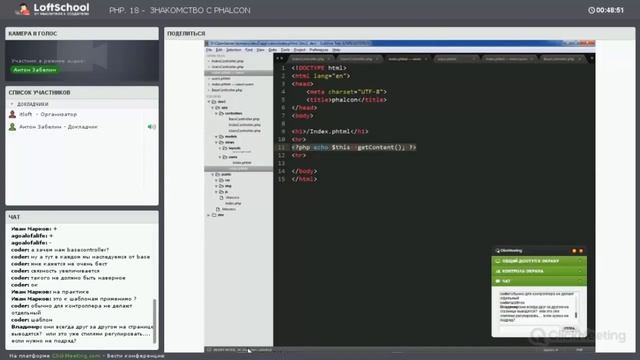The height and width of the screenshot is (360, 640).
Task: Click the public folder icon
Action: pos(218,174)
